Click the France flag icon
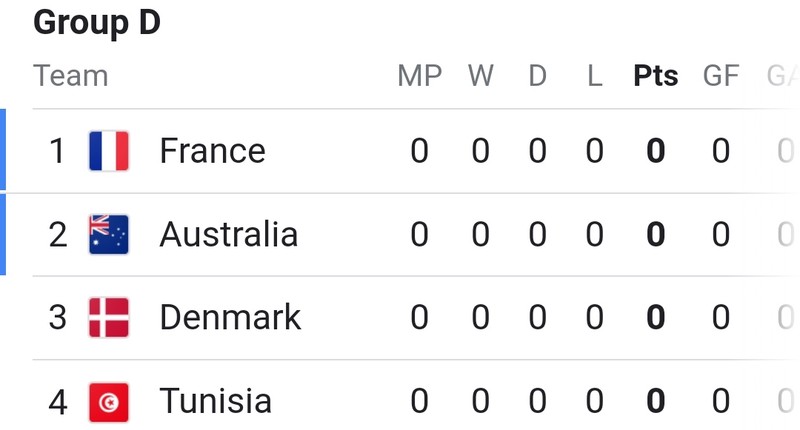The image size is (800, 430). click(109, 151)
